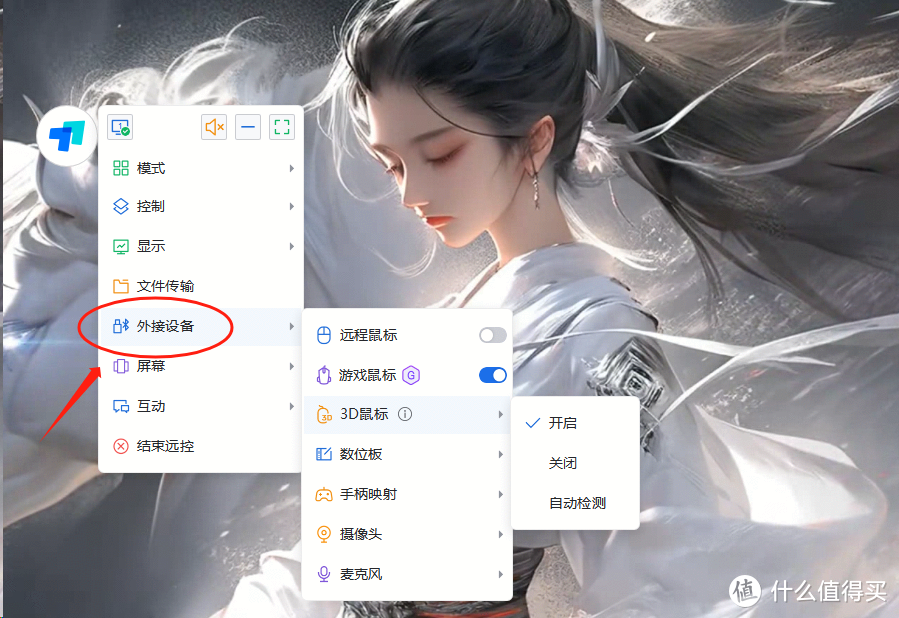Select the checked 开启 option
The height and width of the screenshot is (618, 899).
575,423
